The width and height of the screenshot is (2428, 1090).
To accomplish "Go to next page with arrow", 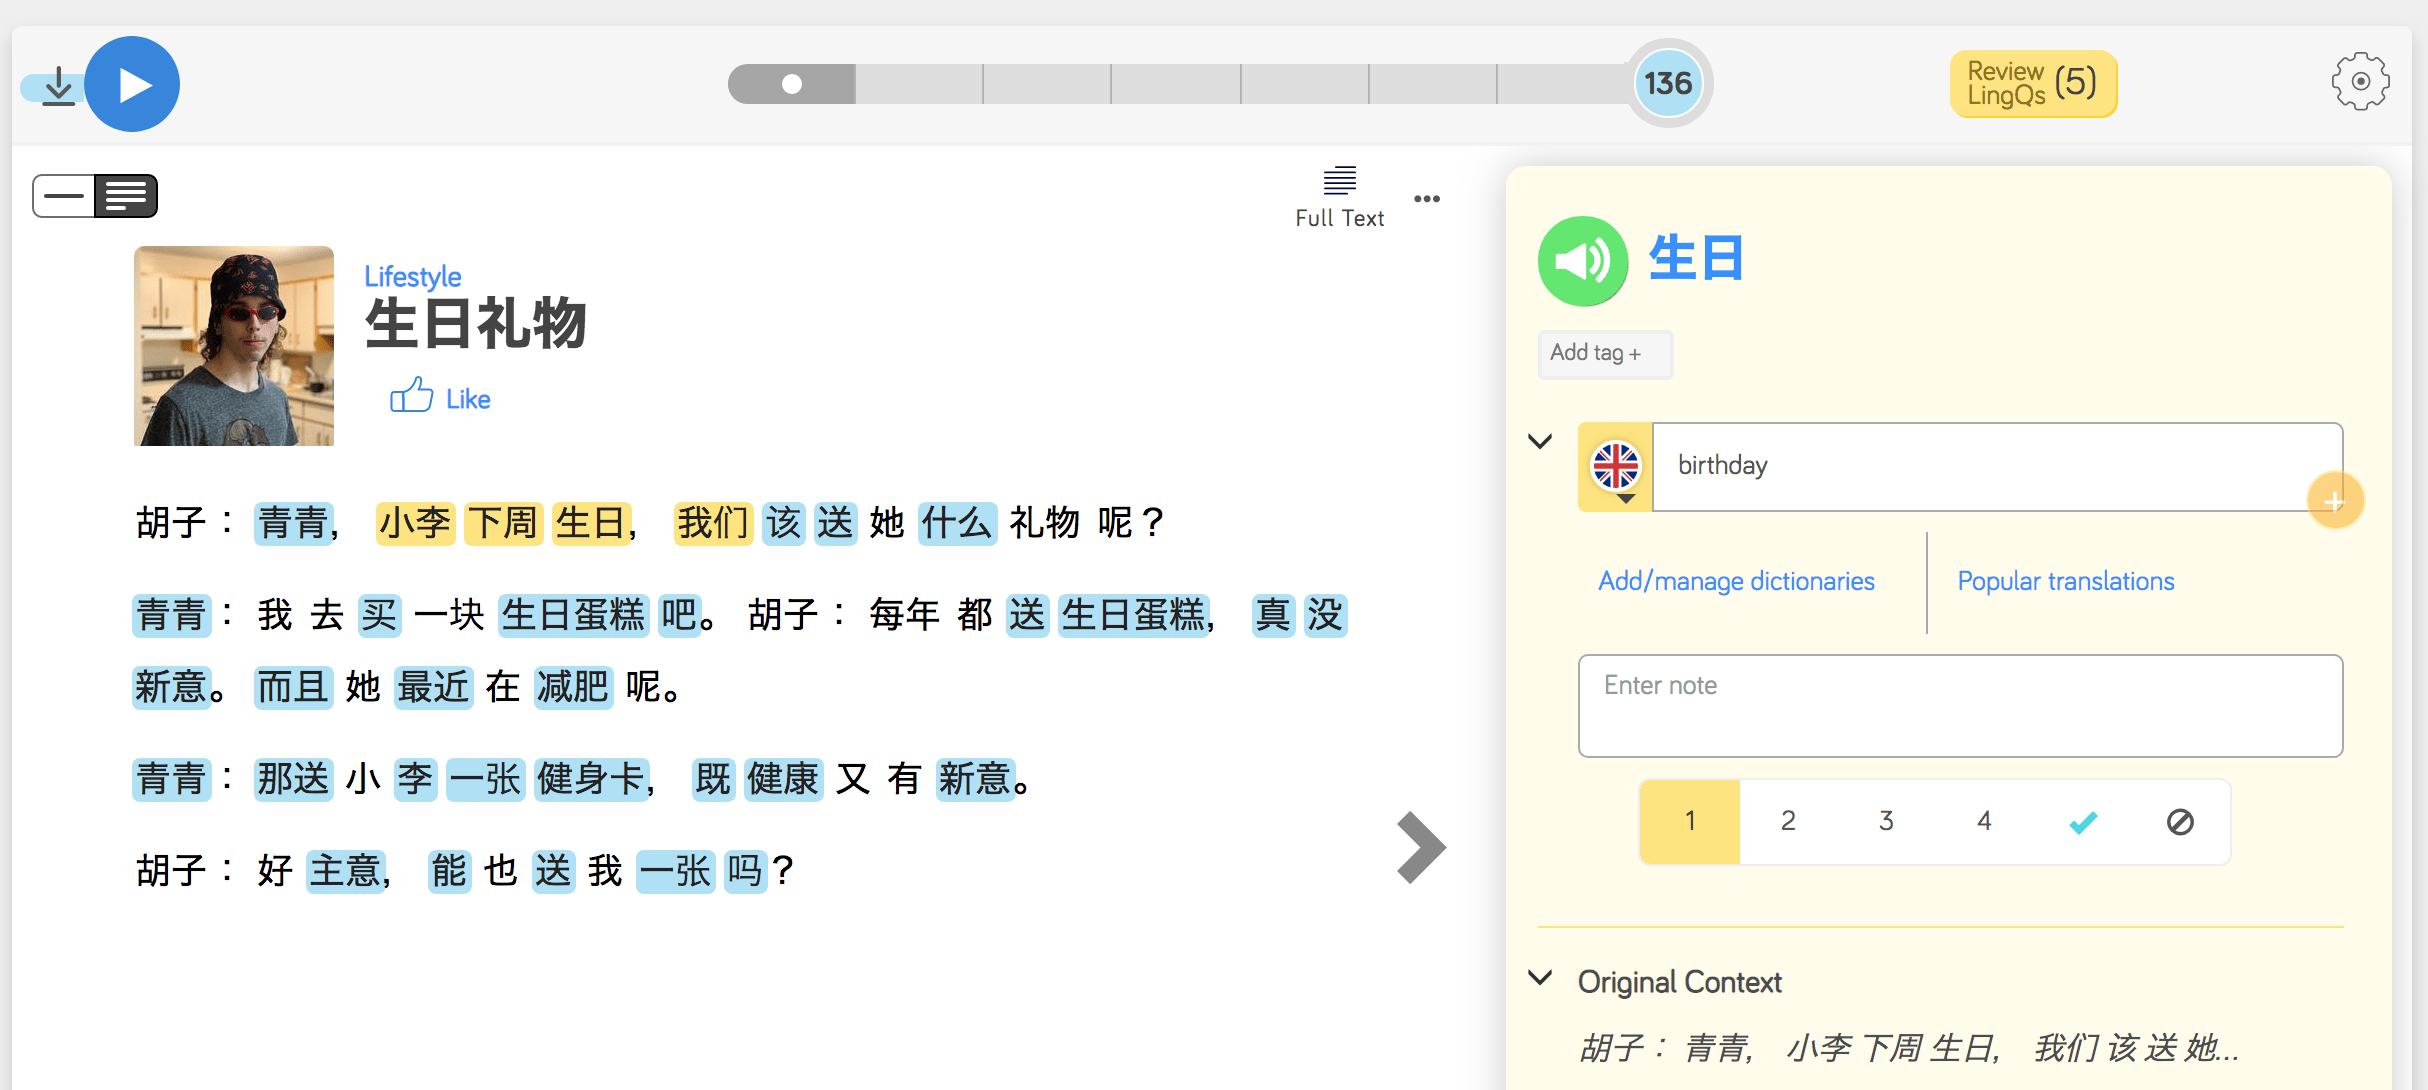I will 1420,848.
